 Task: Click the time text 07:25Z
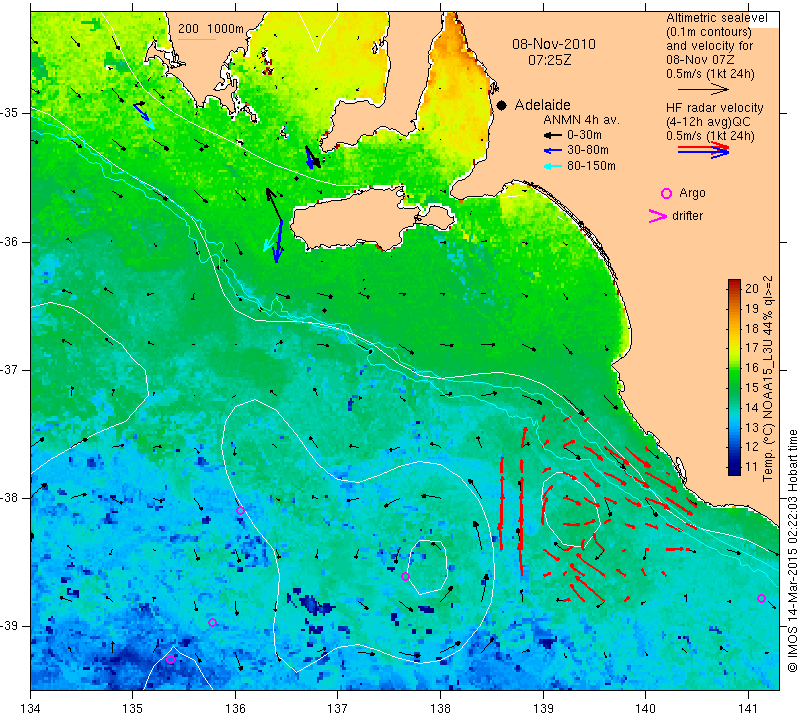click(x=549, y=60)
